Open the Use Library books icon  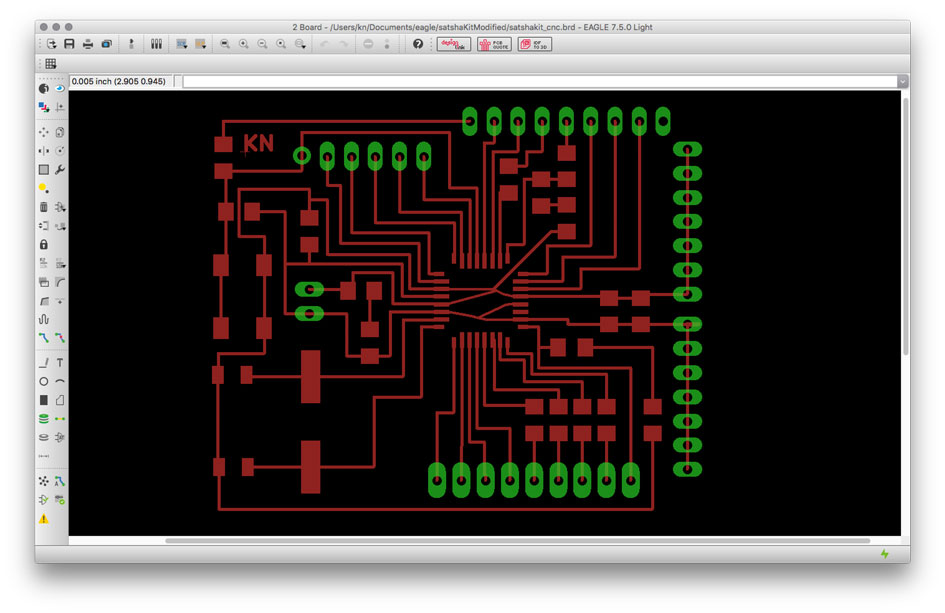(157, 44)
